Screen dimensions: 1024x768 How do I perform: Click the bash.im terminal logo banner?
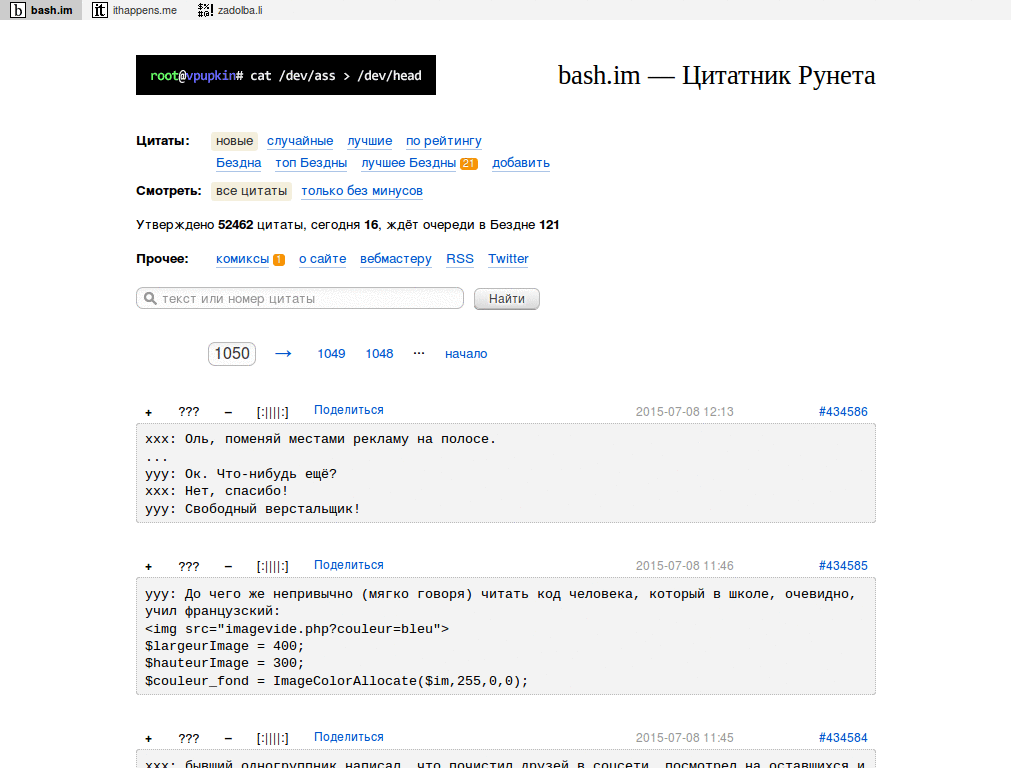click(285, 75)
